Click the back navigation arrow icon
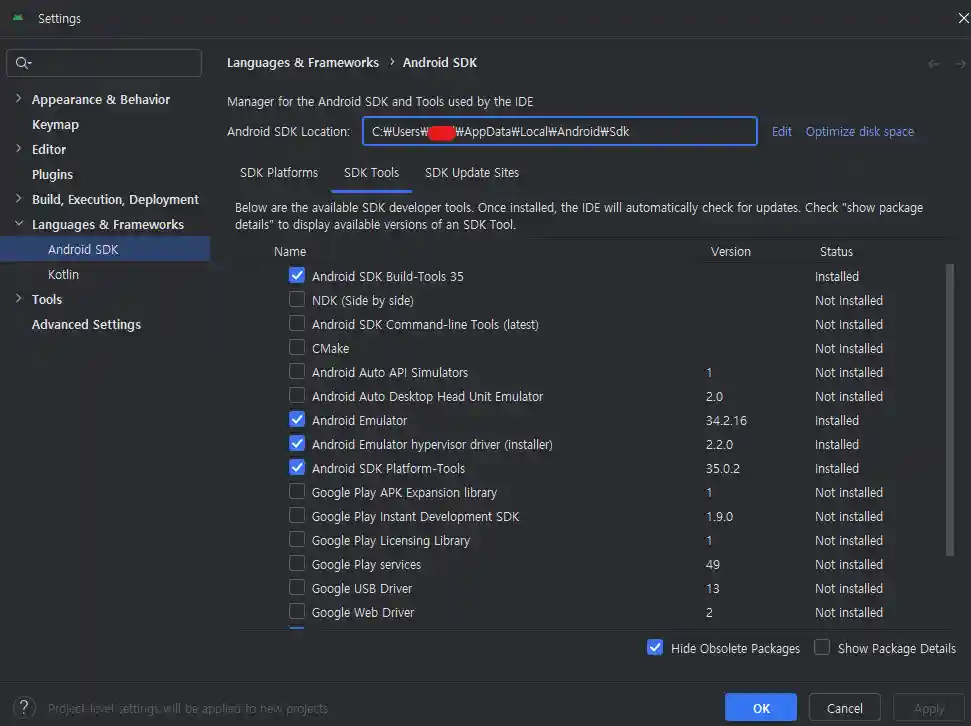 (x=934, y=63)
